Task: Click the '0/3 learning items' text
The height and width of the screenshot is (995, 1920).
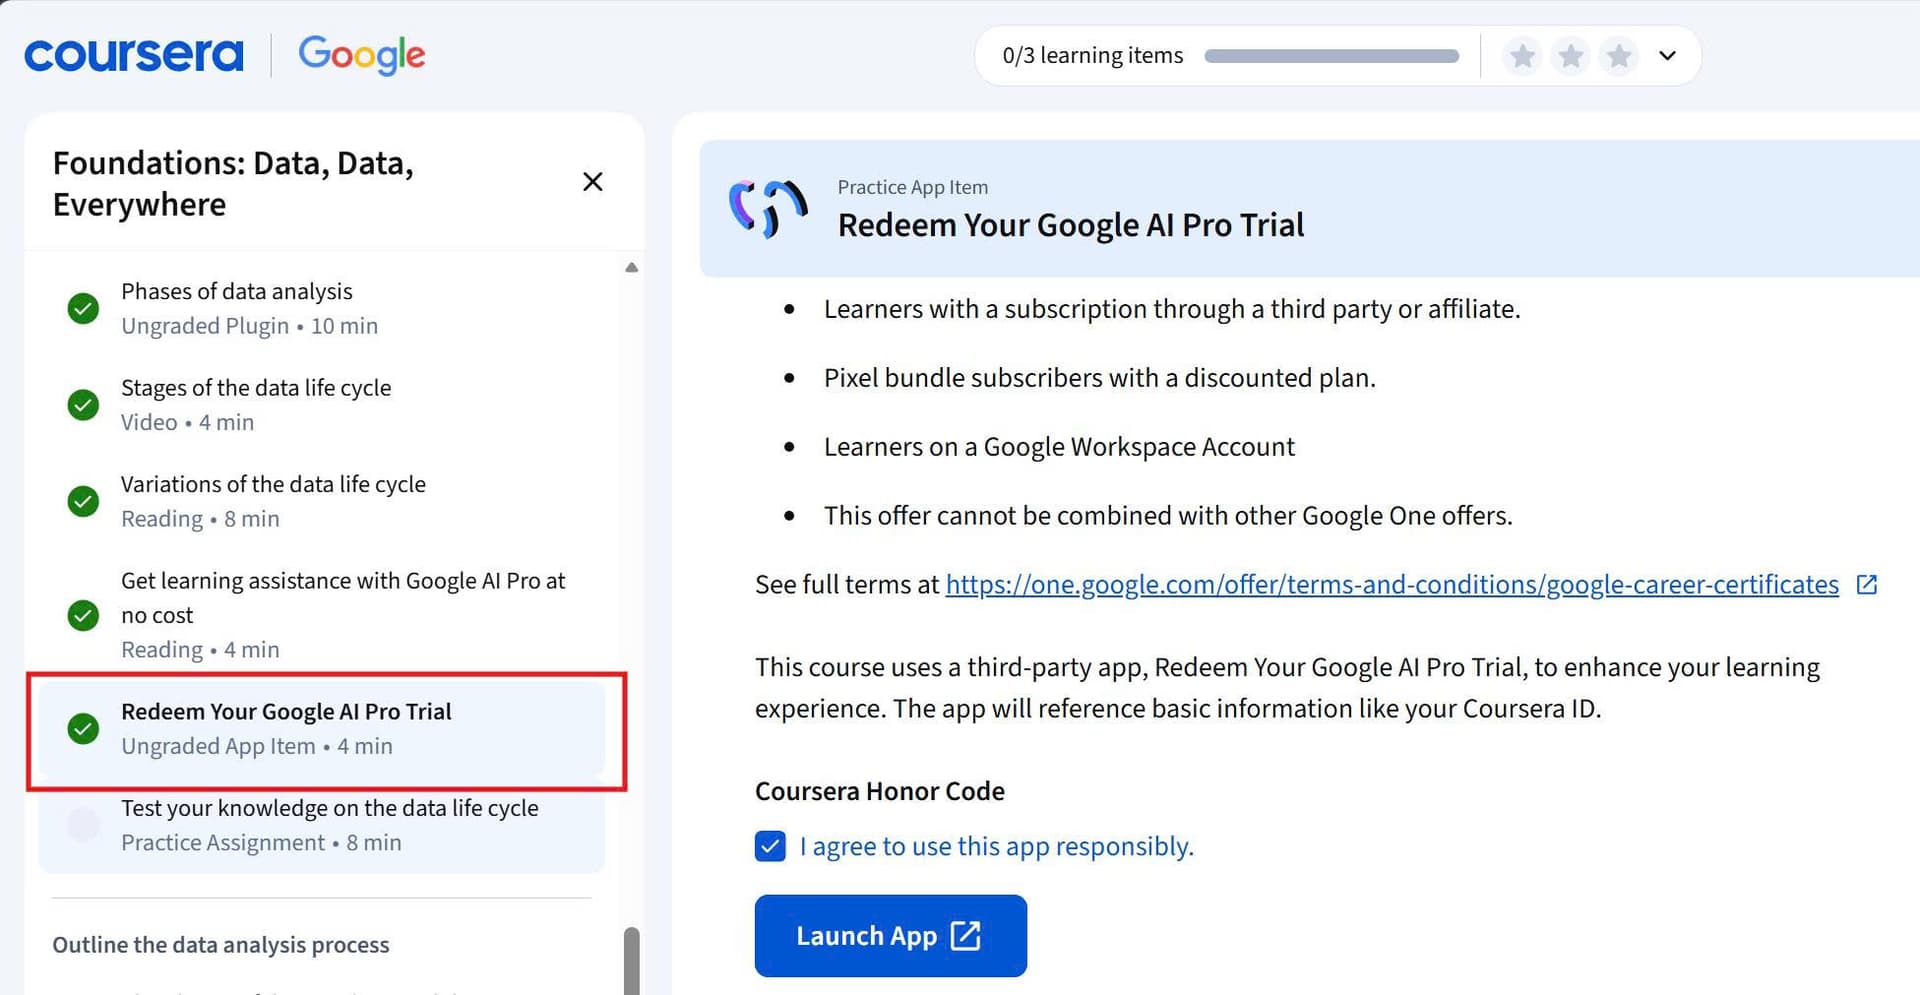Action: point(1093,56)
